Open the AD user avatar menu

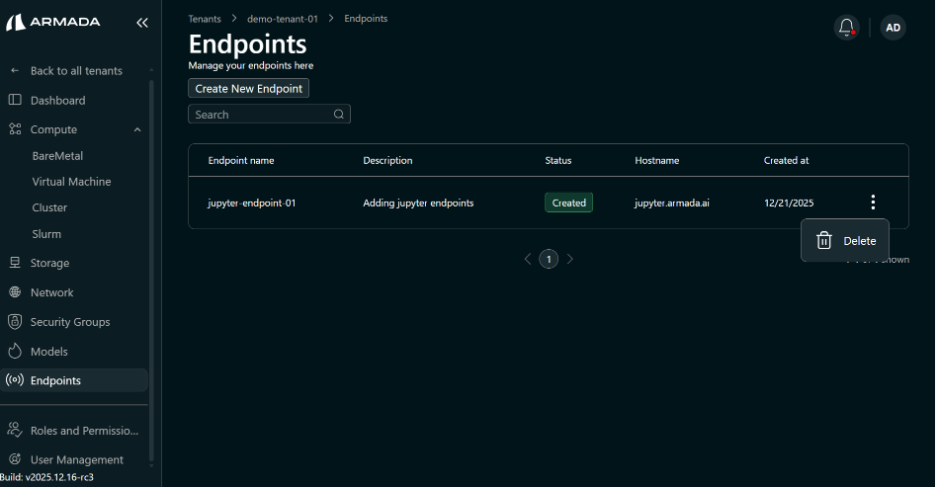point(892,29)
